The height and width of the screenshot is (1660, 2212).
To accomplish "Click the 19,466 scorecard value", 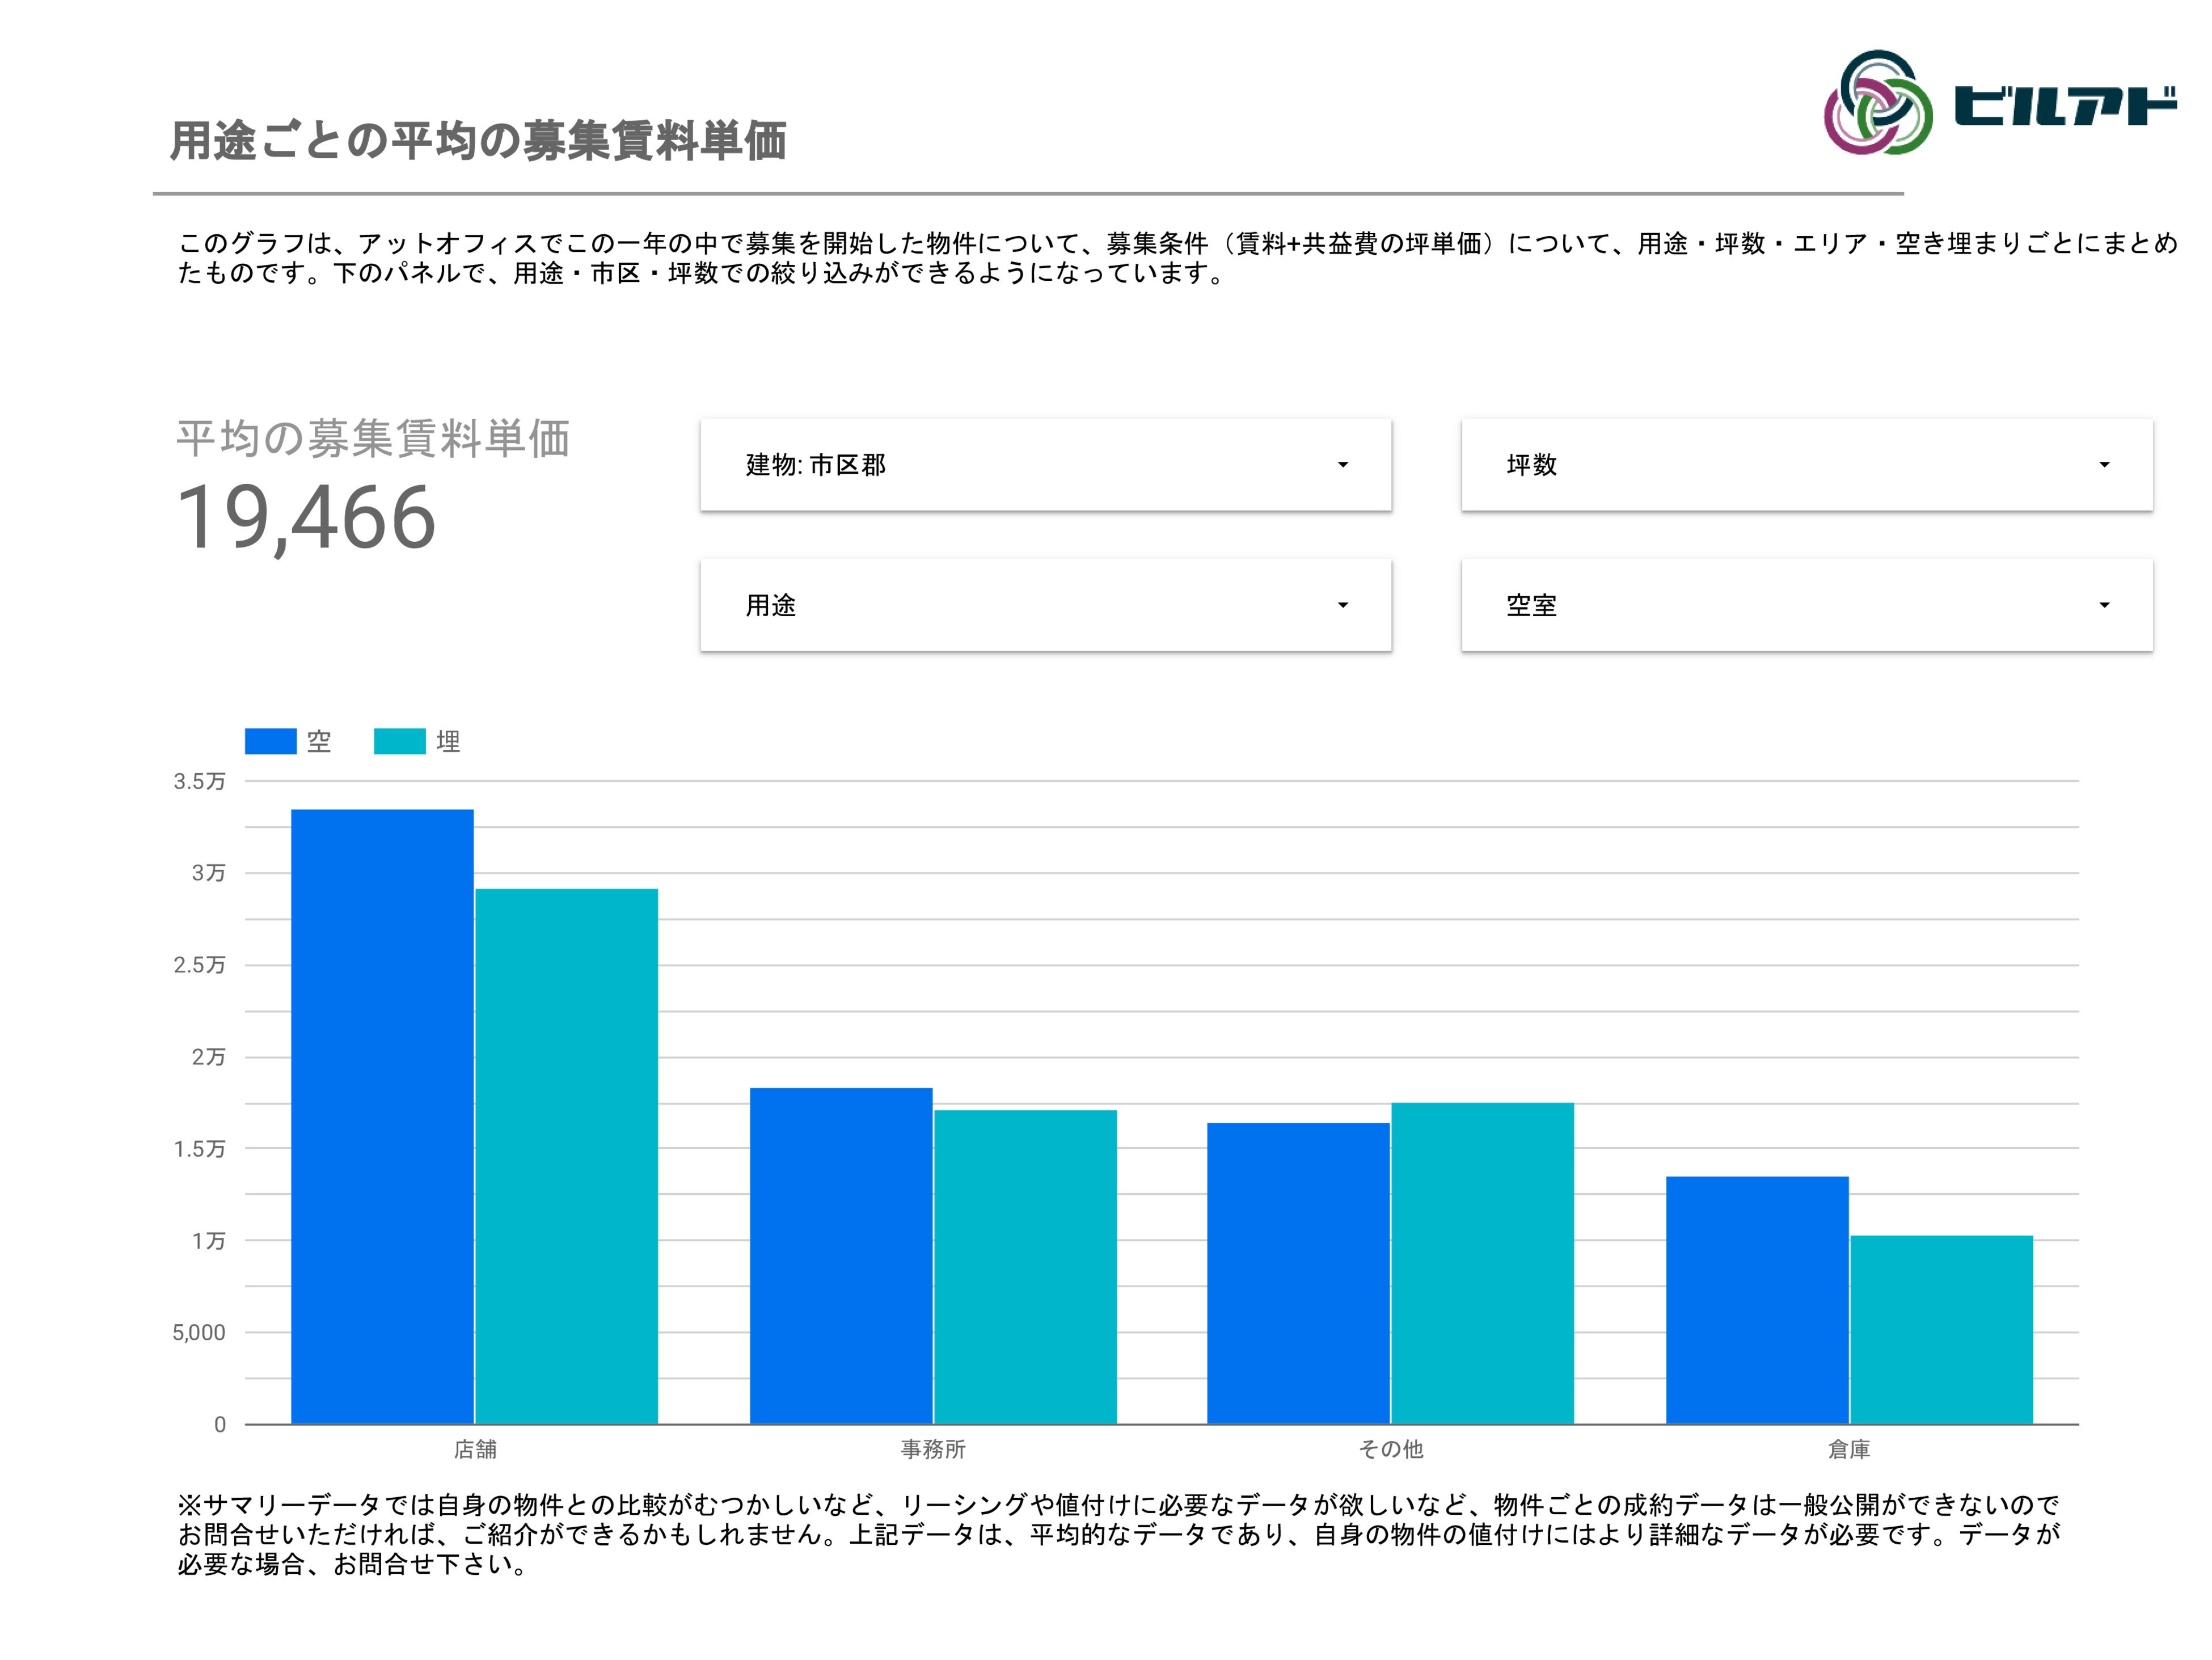I will pyautogui.click(x=306, y=518).
